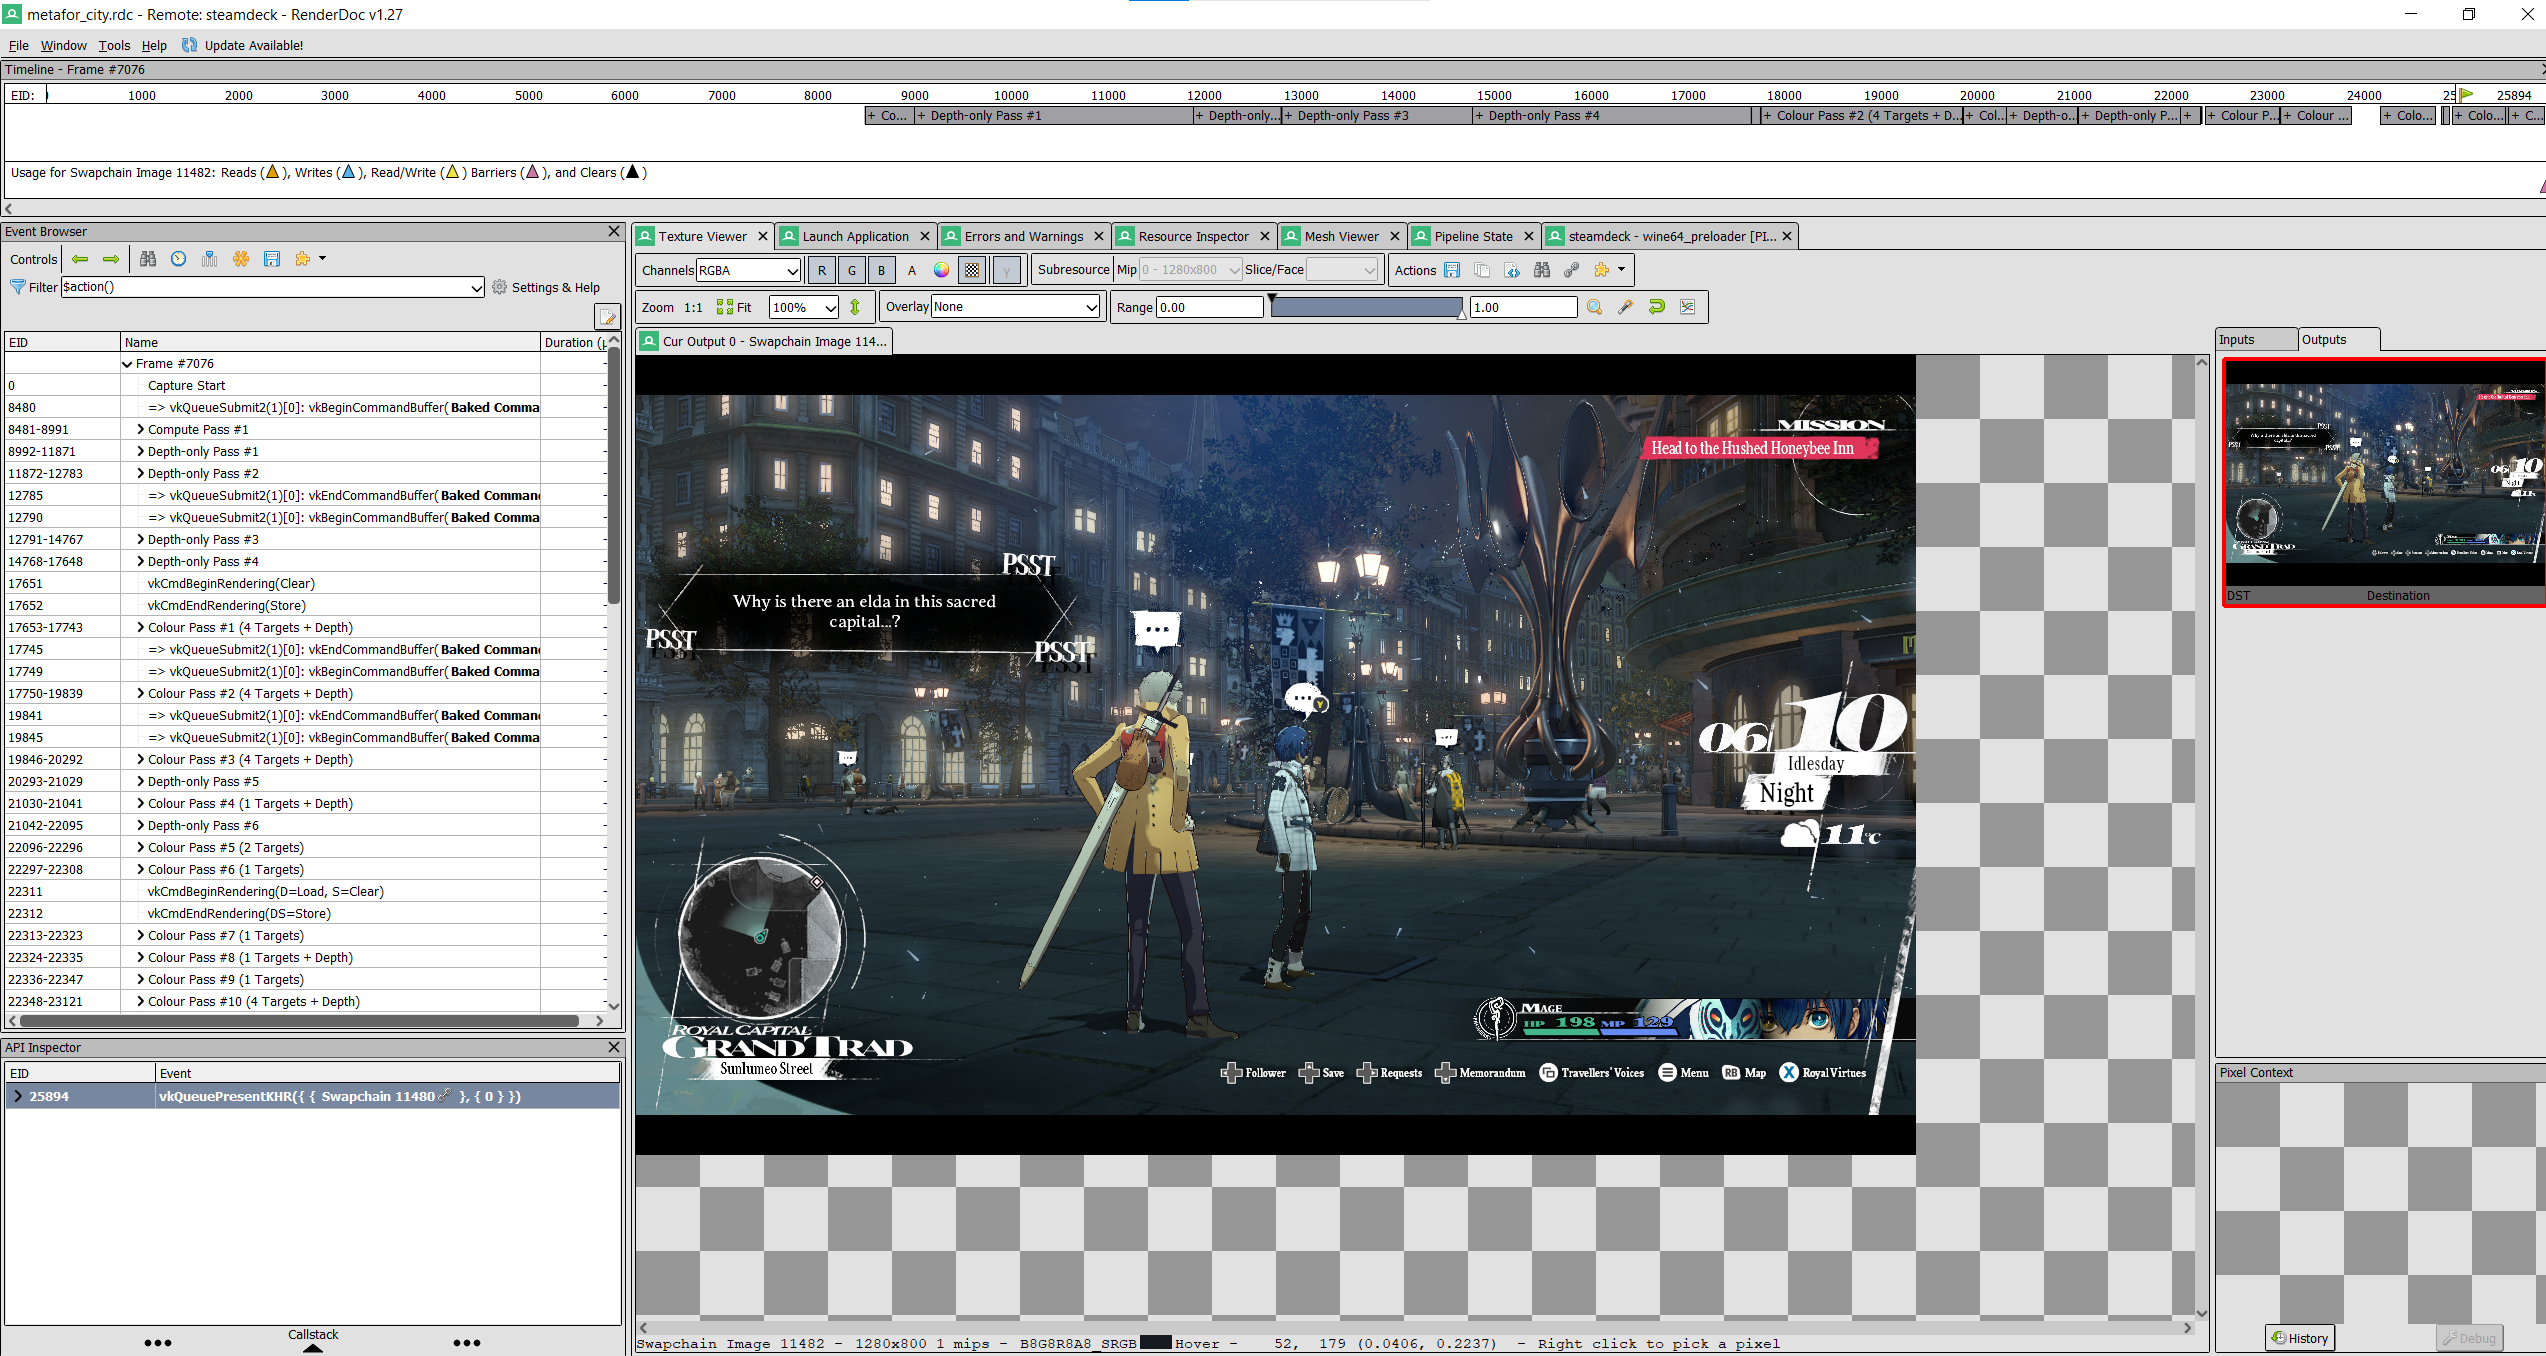
Task: Reset range with green return arrow icon
Action: click(1657, 307)
